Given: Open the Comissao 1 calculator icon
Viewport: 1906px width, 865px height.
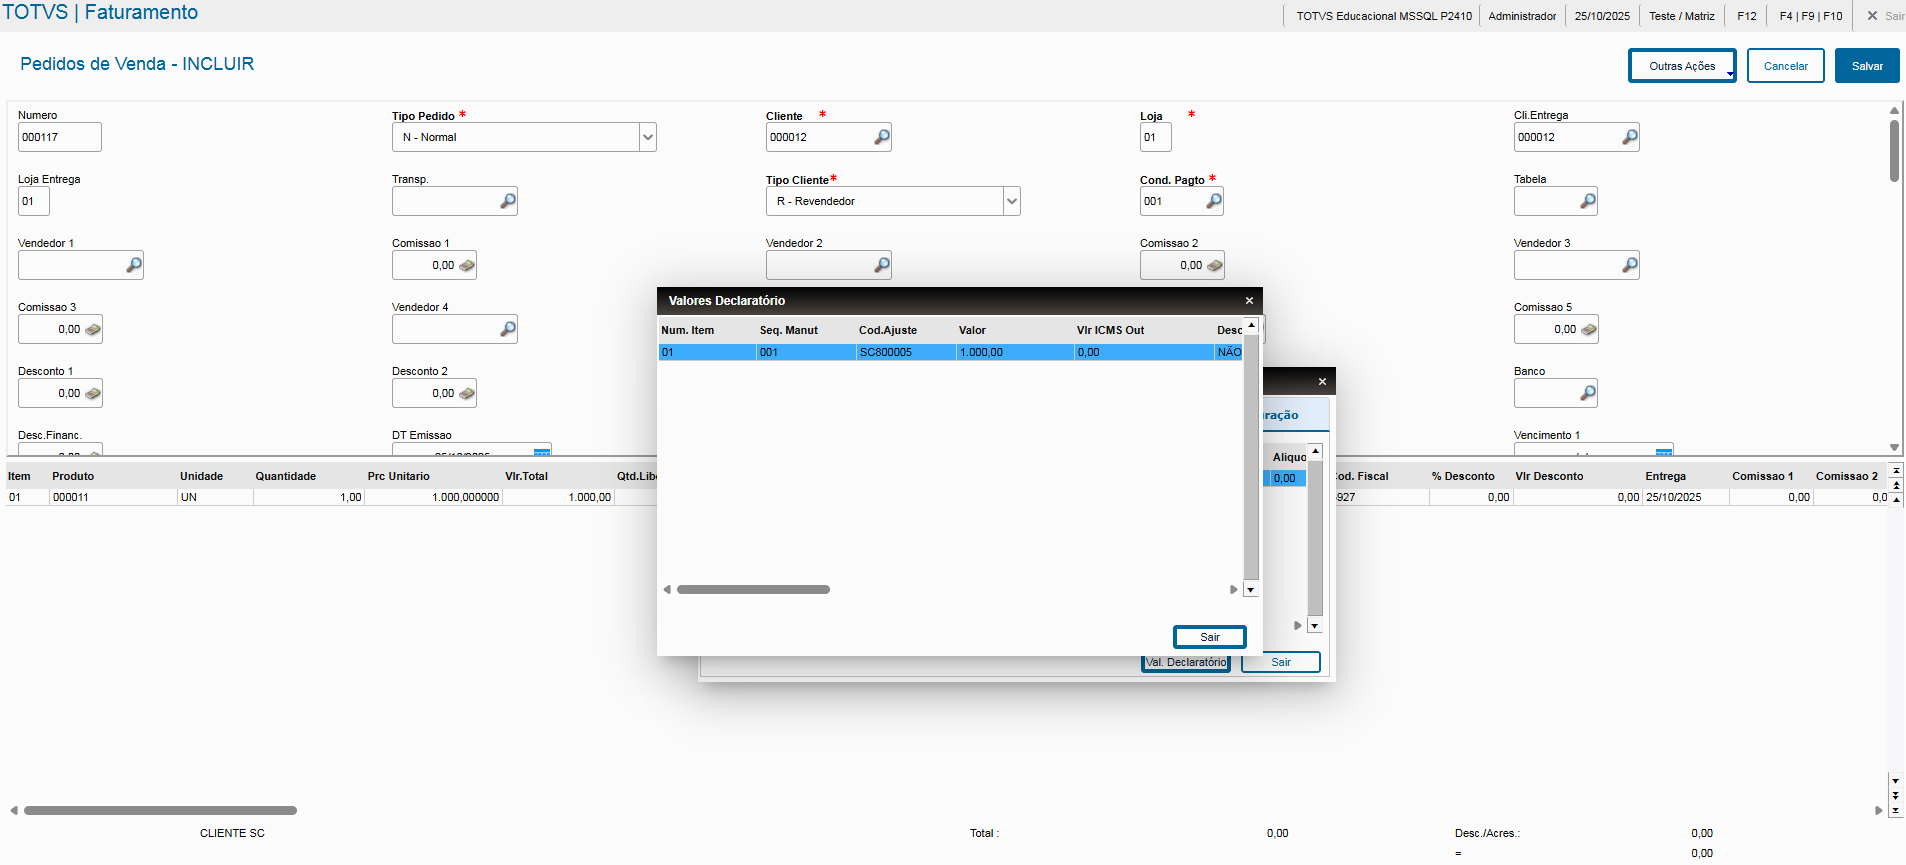Looking at the screenshot, I should (466, 266).
